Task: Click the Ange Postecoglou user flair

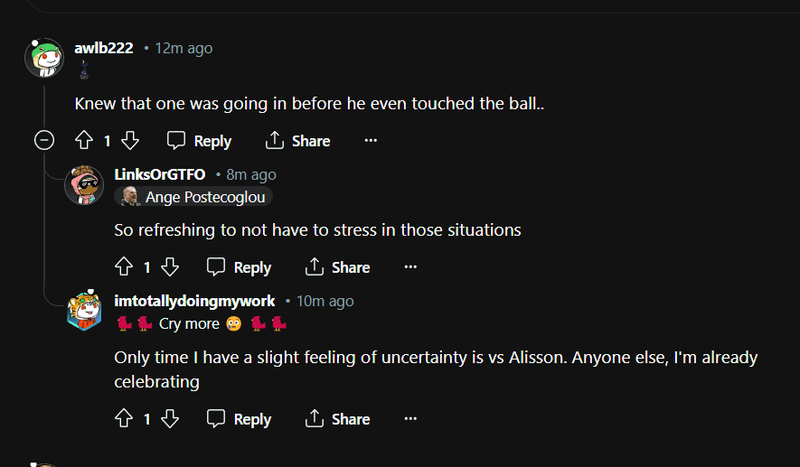Action: (x=192, y=197)
